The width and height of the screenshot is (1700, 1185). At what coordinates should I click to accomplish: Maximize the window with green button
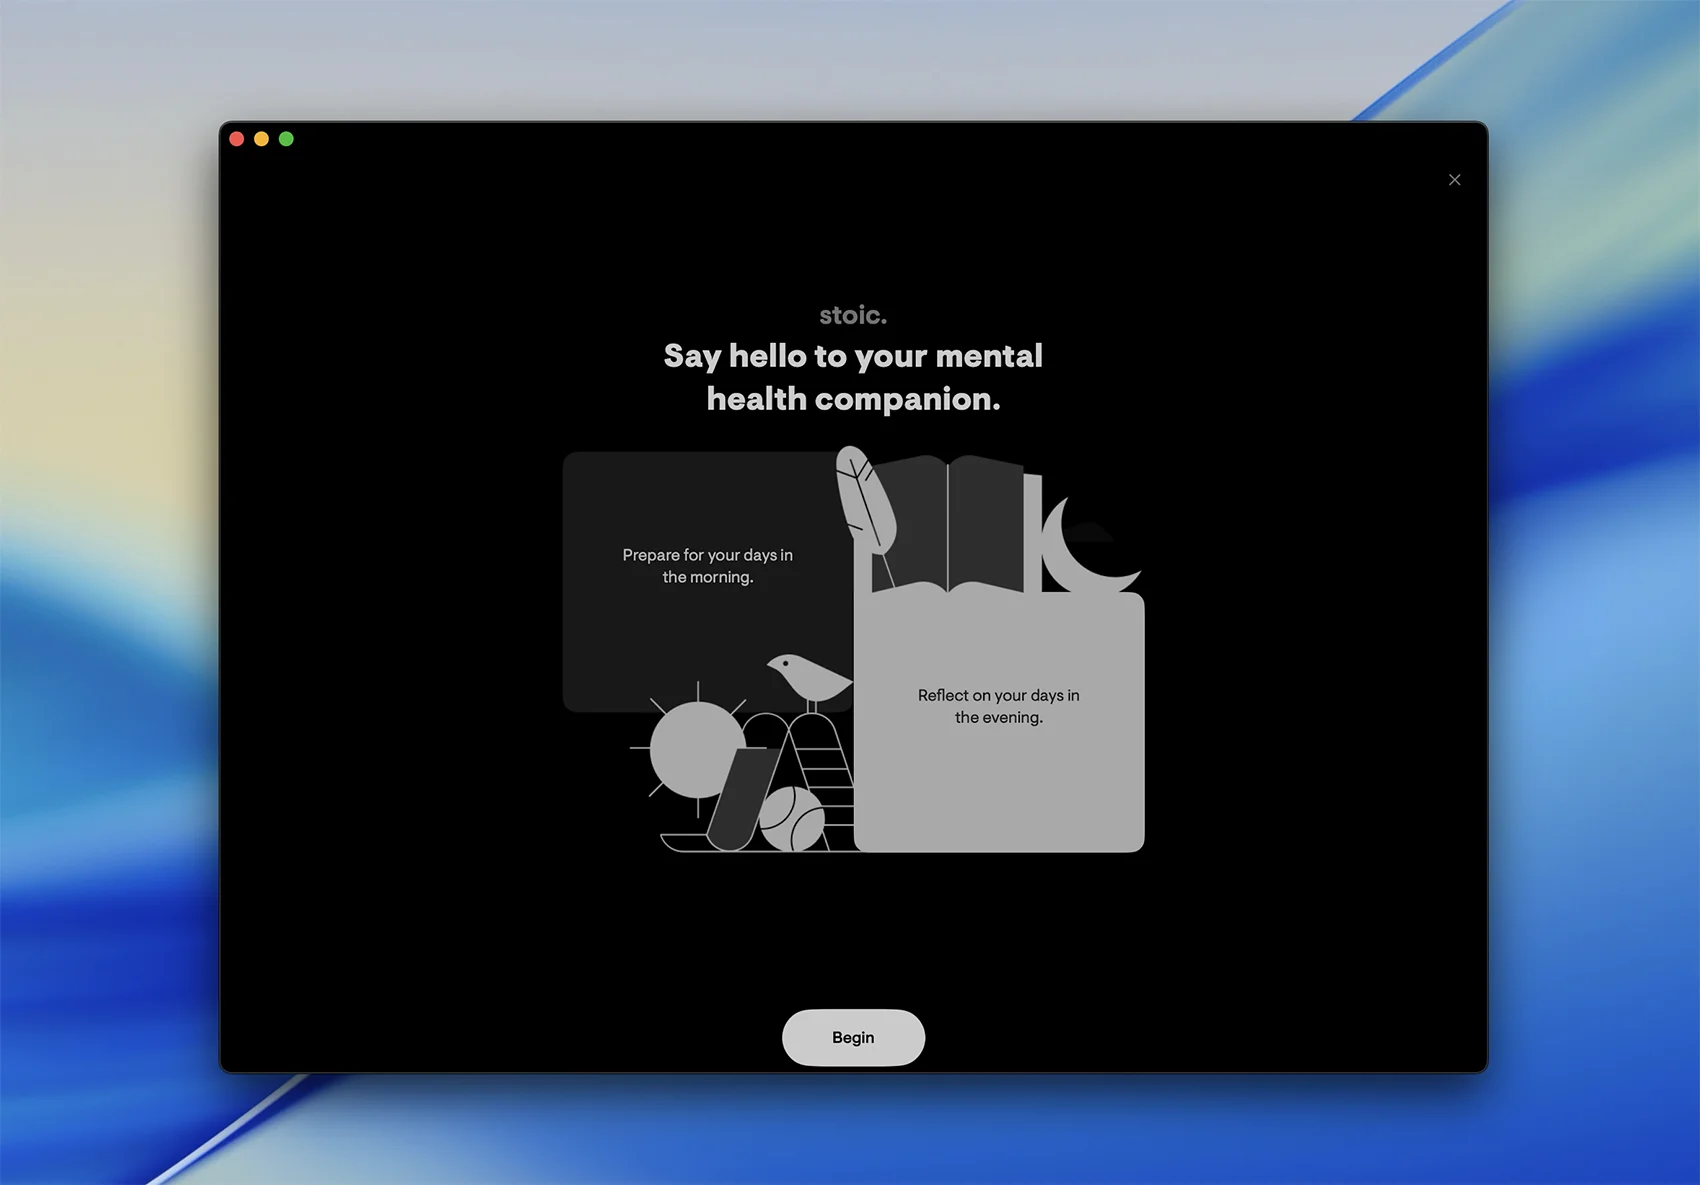point(286,139)
